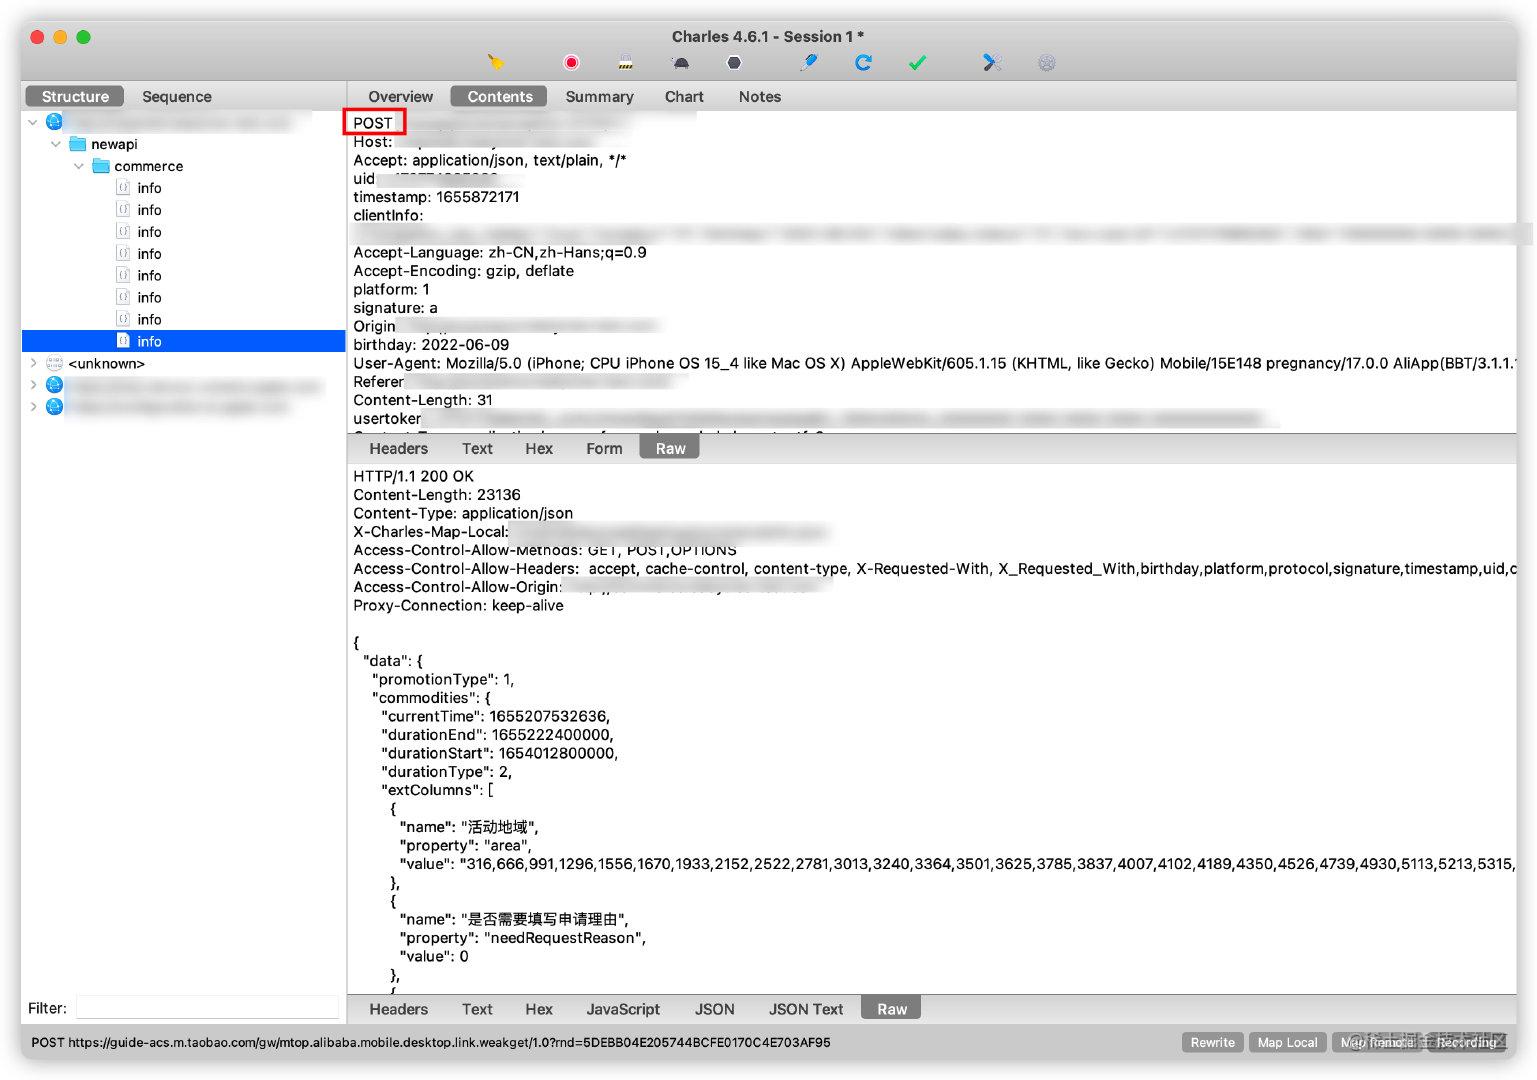Viewport: 1537px width, 1080px height.
Task: Expand the <unknown> node
Action: click(x=33, y=363)
